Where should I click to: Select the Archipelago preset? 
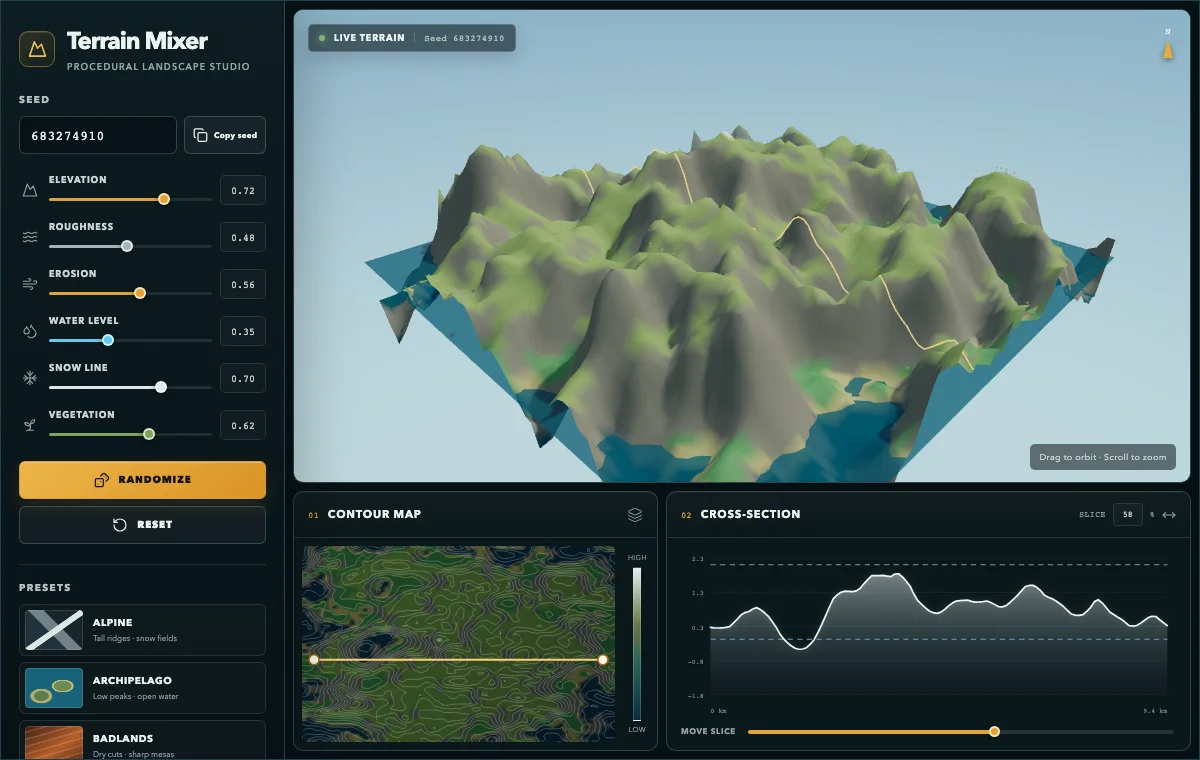coord(142,688)
